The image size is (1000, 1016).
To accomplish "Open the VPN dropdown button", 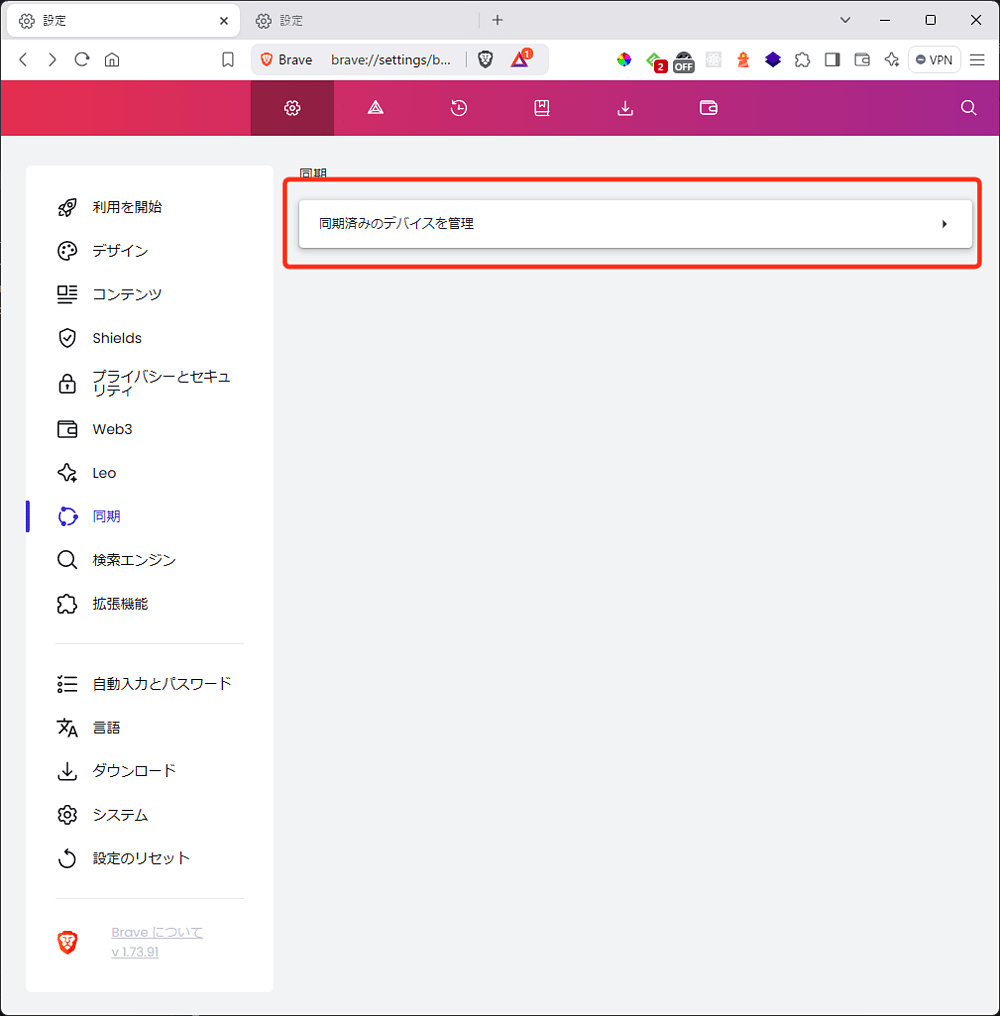I will pos(934,59).
